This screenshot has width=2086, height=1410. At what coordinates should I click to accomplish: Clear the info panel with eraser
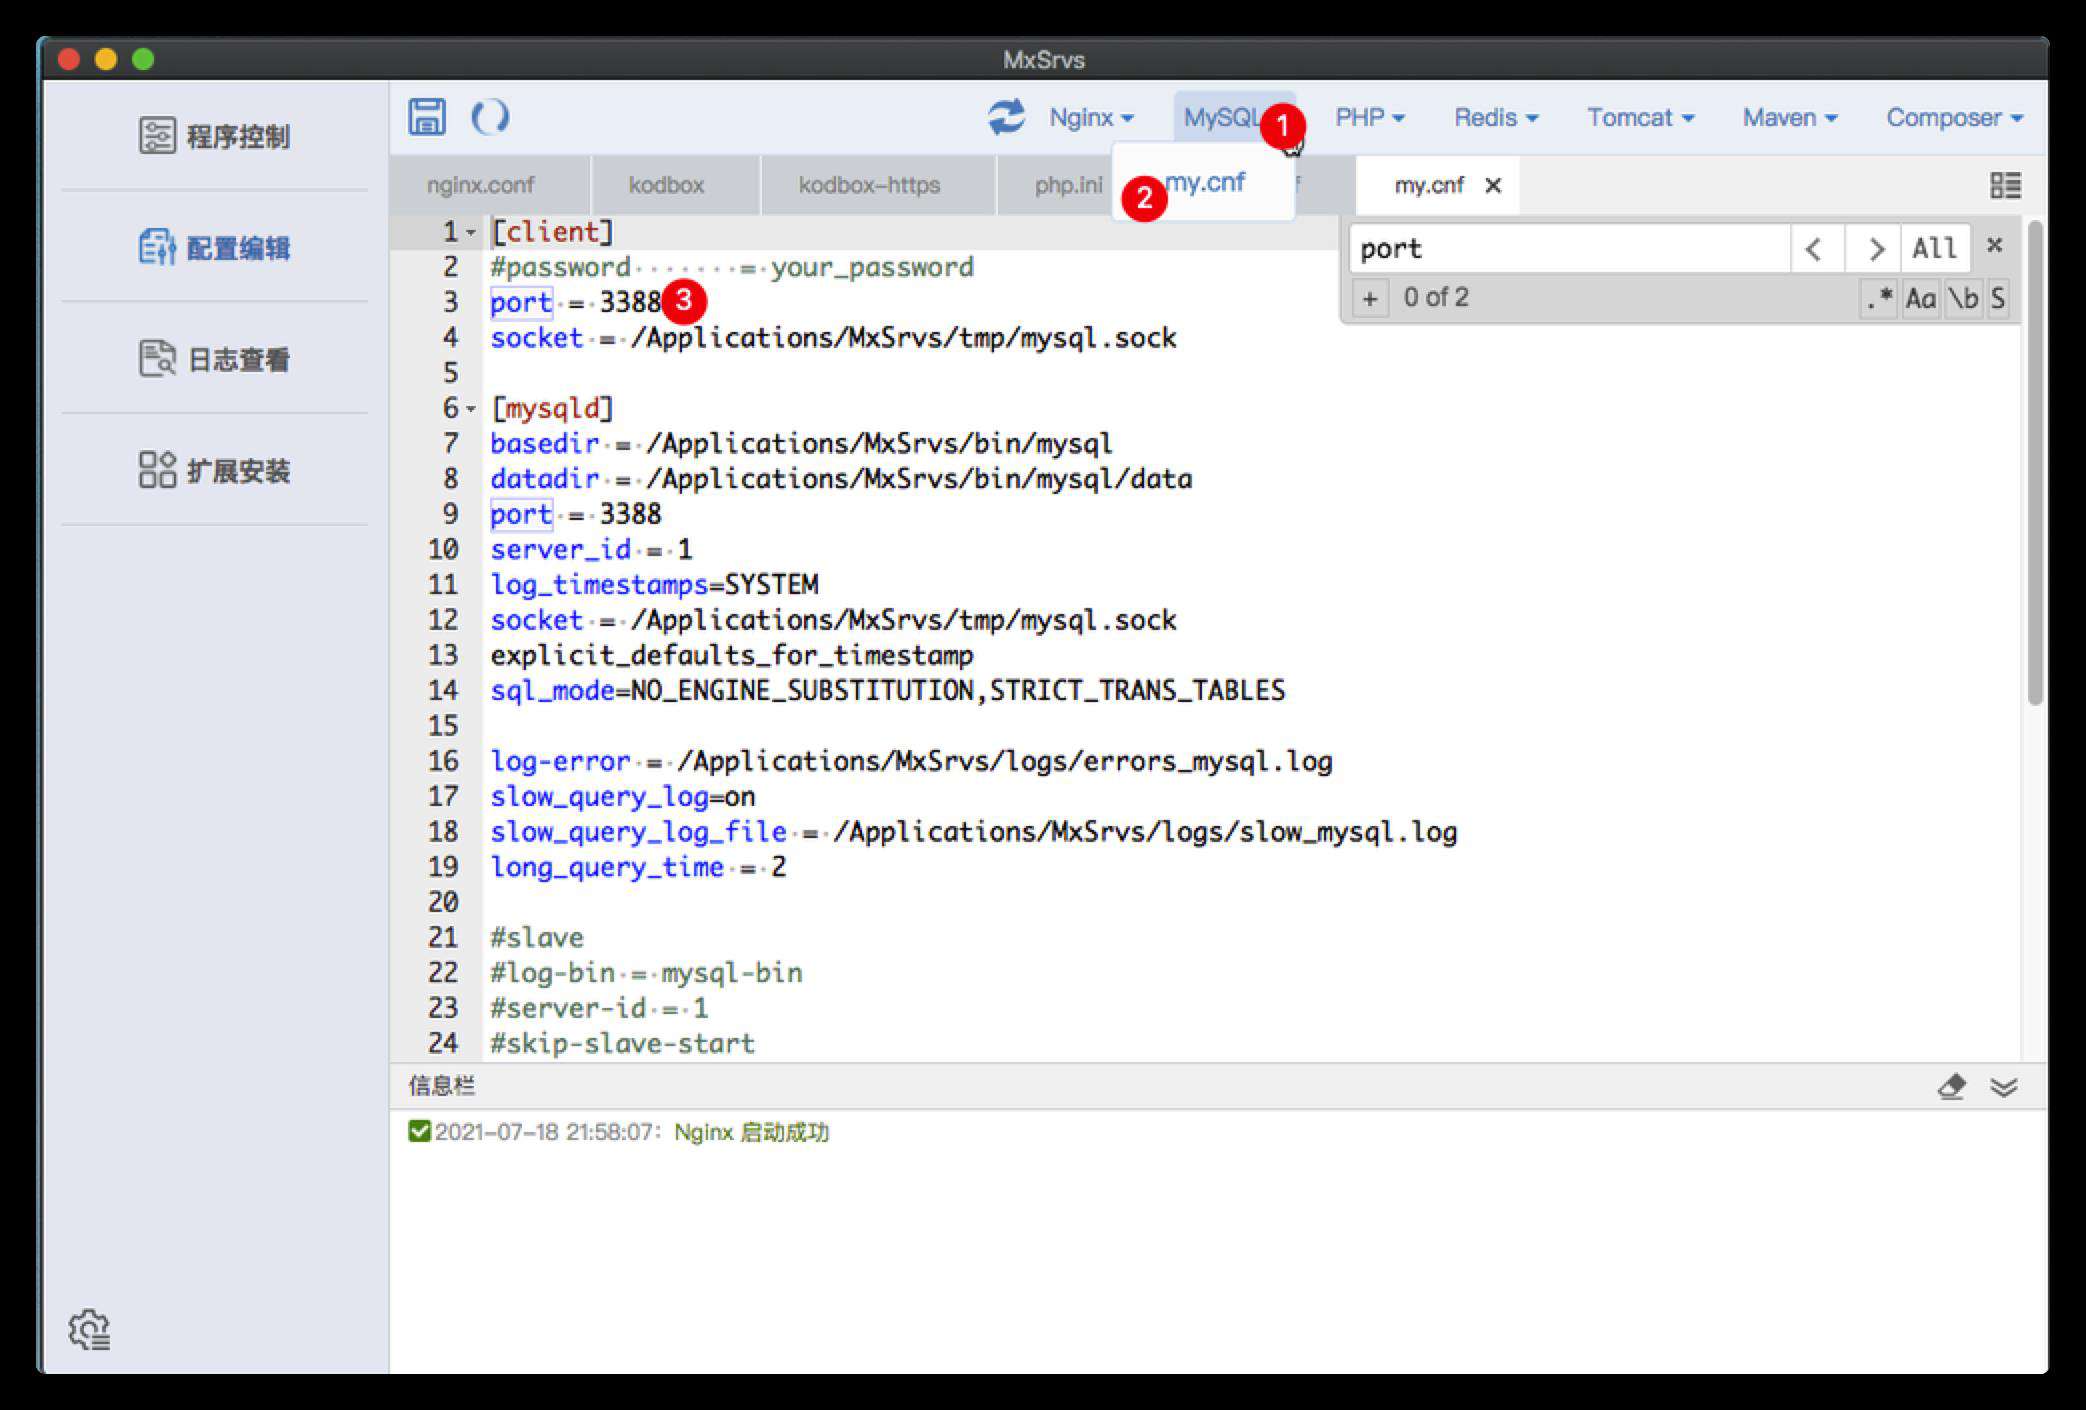(1951, 1086)
